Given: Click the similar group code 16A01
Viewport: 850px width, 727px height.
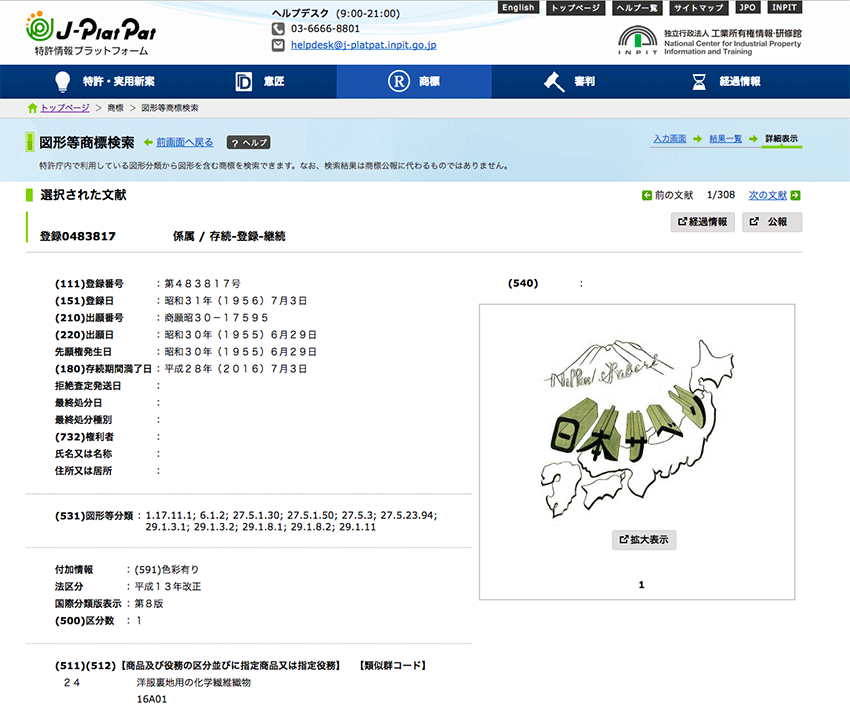Looking at the screenshot, I should click(x=152, y=699).
